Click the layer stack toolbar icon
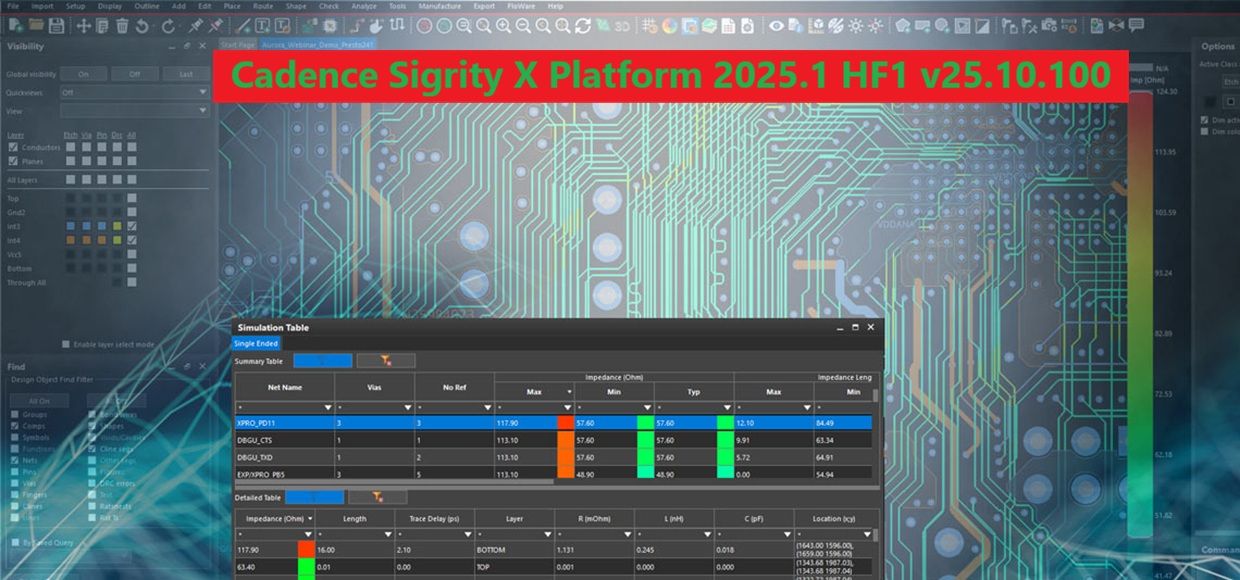The width and height of the screenshot is (1240, 580). click(709, 25)
